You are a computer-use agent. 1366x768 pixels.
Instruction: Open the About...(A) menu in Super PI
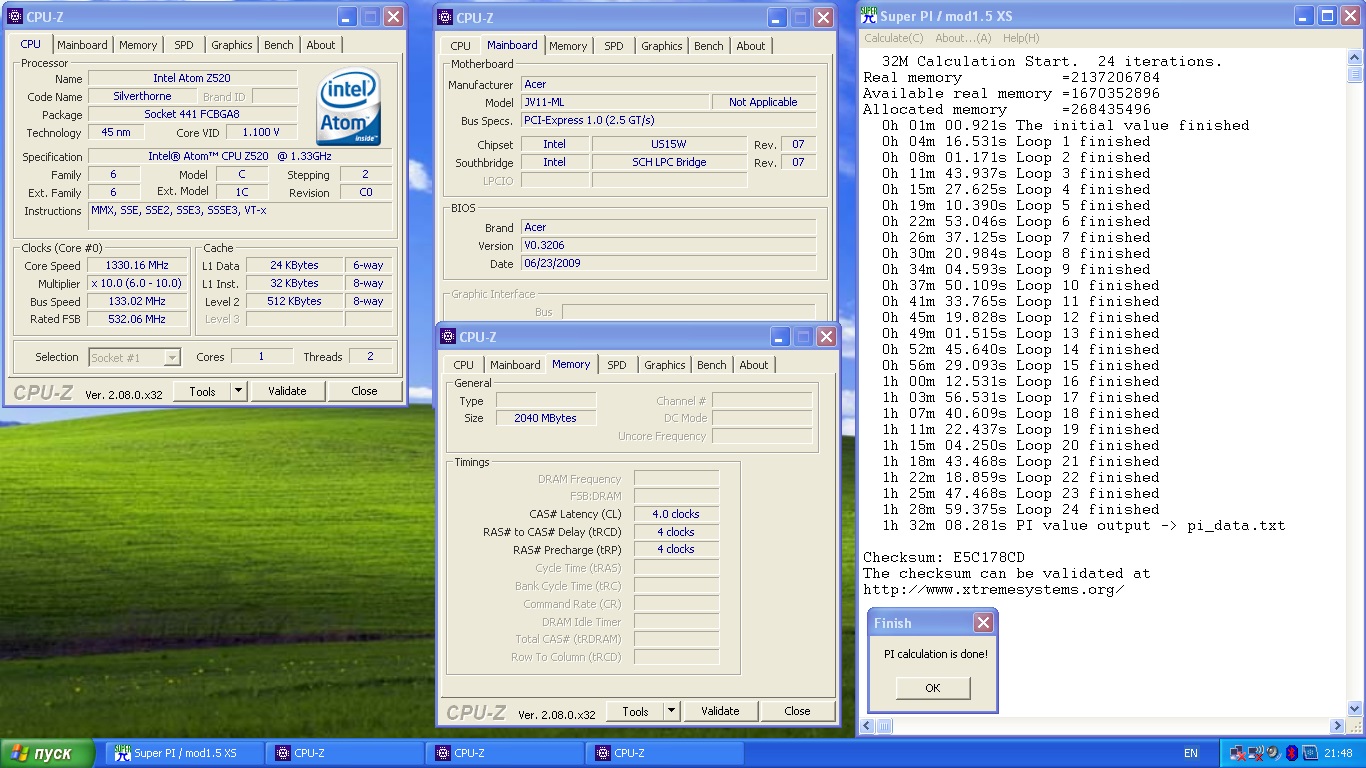[963, 38]
